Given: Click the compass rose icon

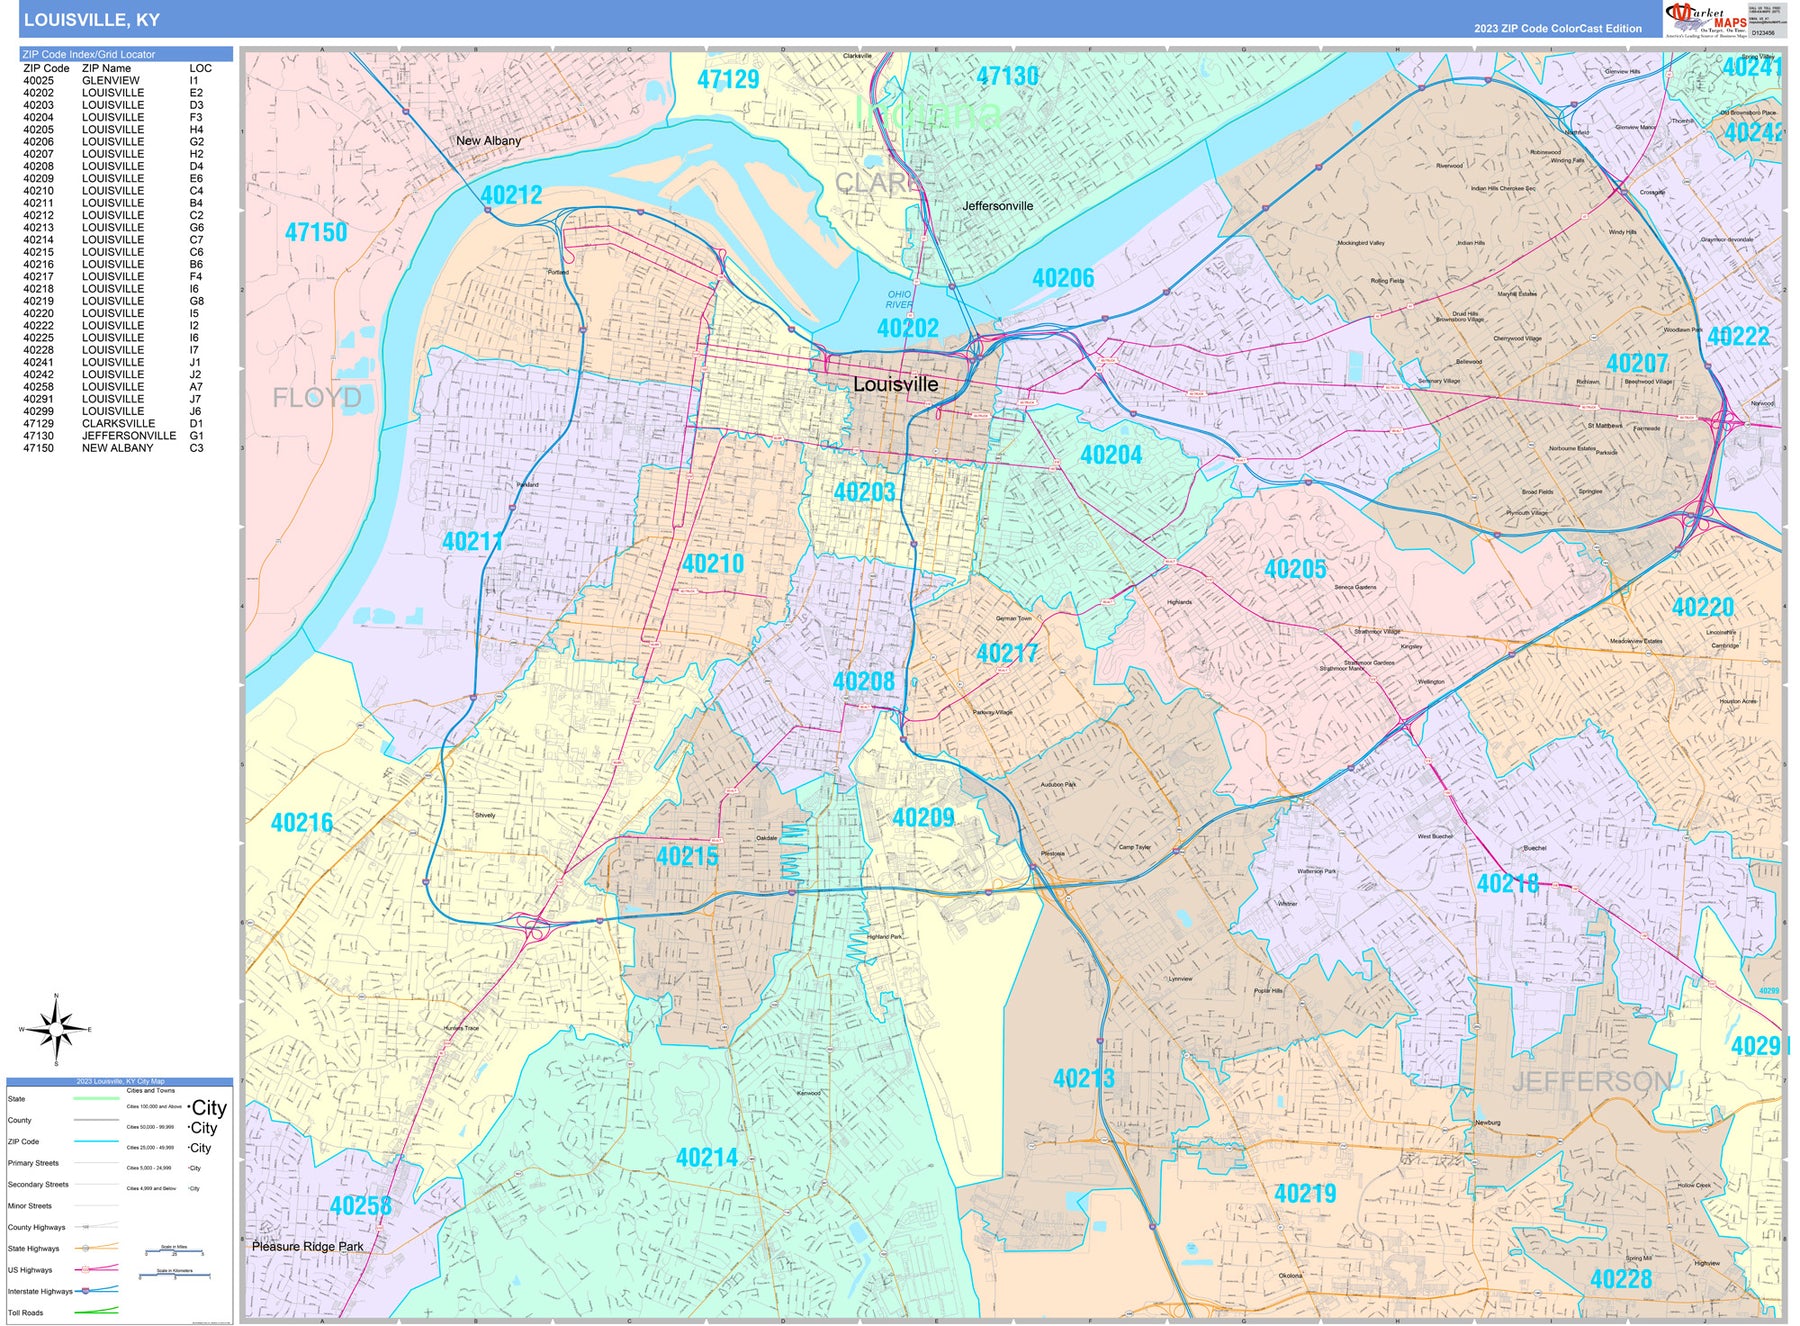Looking at the screenshot, I should tap(57, 1029).
